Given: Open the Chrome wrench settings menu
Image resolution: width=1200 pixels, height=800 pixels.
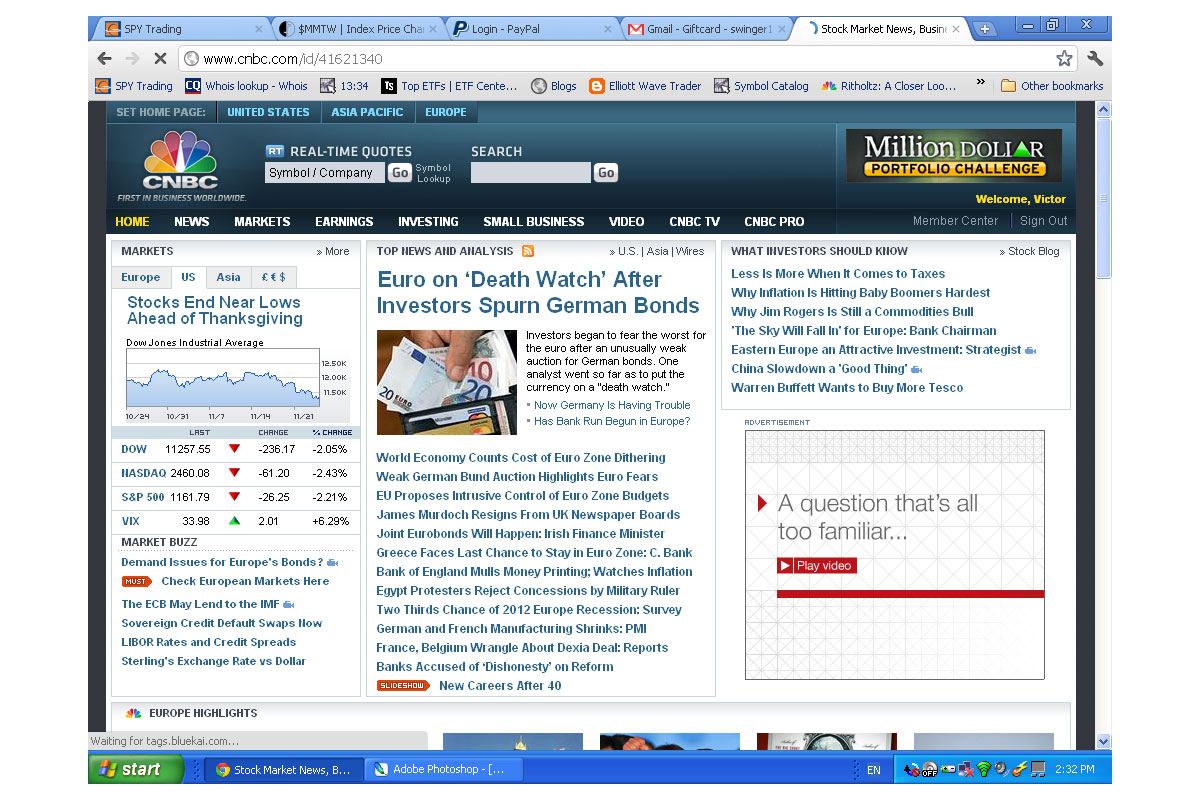Looking at the screenshot, I should pyautogui.click(x=1094, y=58).
